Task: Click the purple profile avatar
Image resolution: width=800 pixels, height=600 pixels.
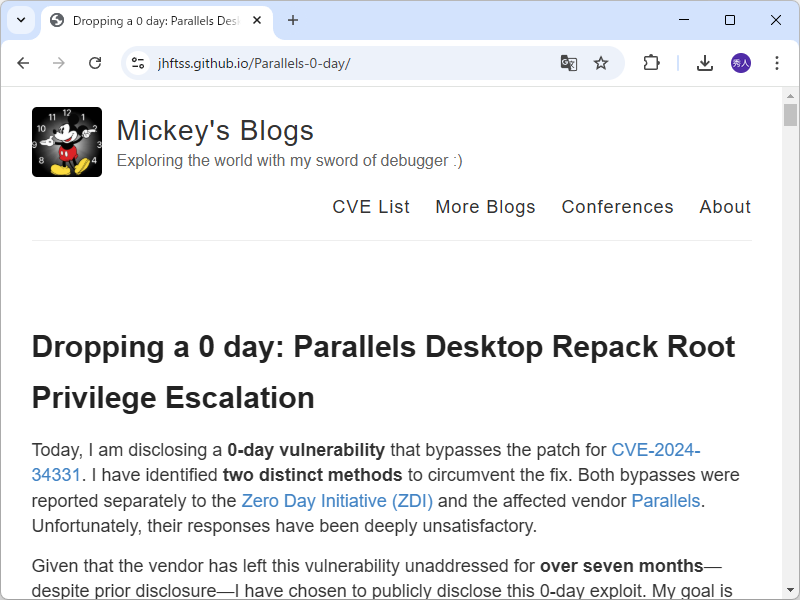Action: (741, 63)
